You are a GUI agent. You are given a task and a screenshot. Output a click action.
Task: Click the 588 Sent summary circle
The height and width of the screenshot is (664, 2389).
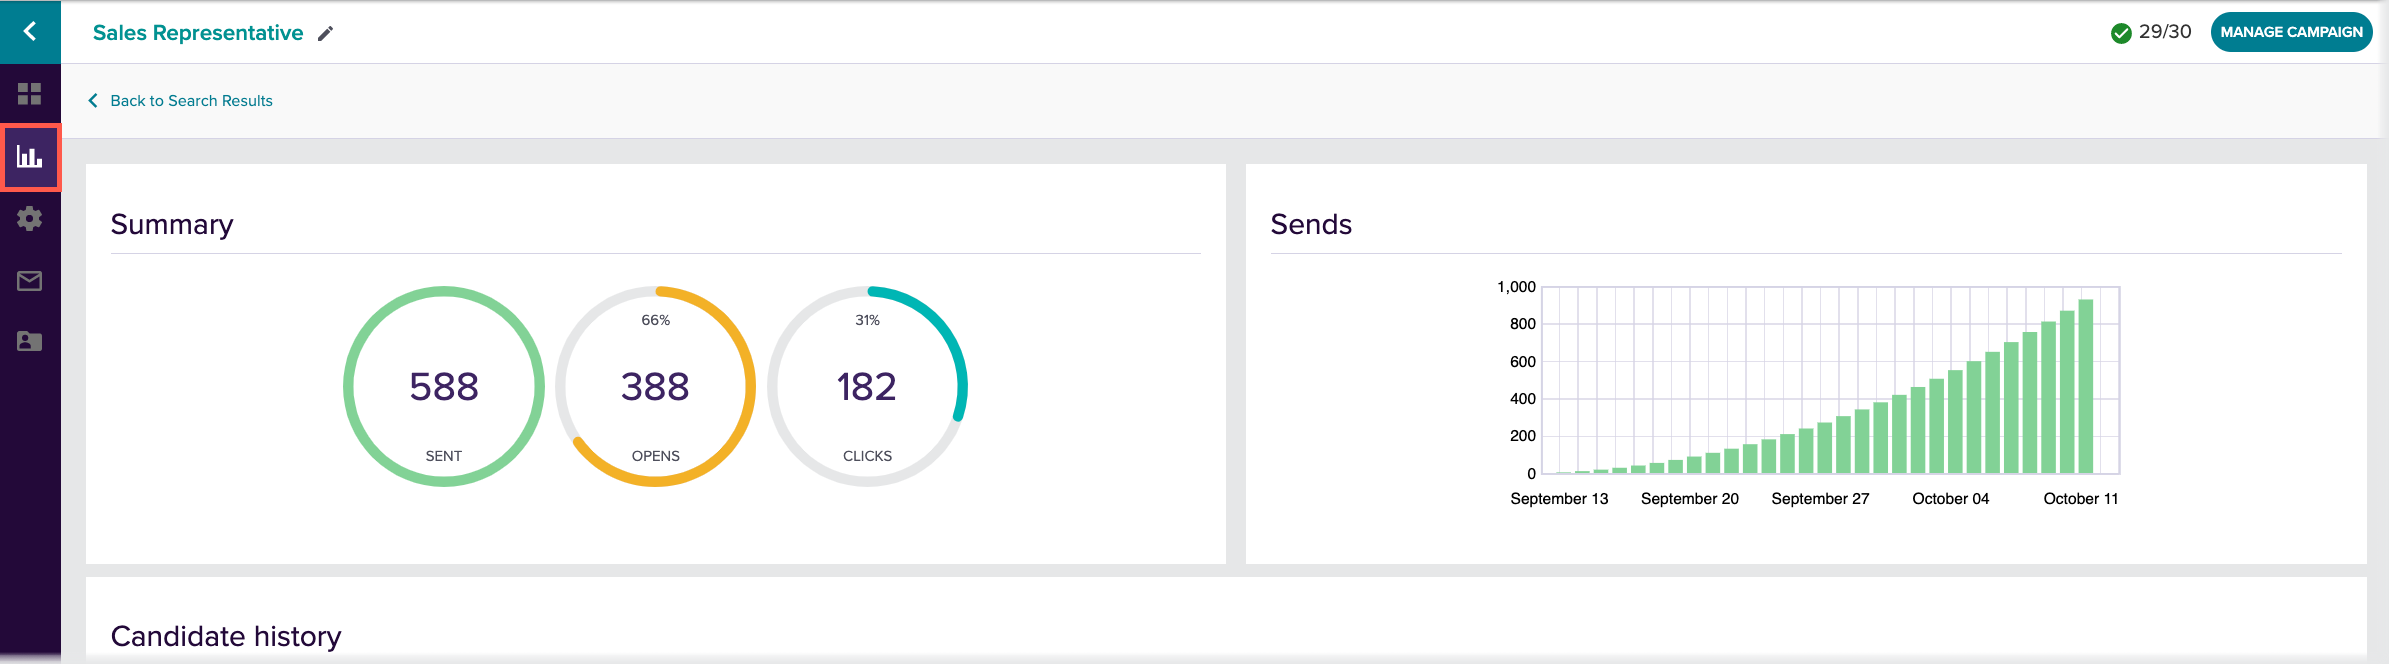(x=444, y=387)
